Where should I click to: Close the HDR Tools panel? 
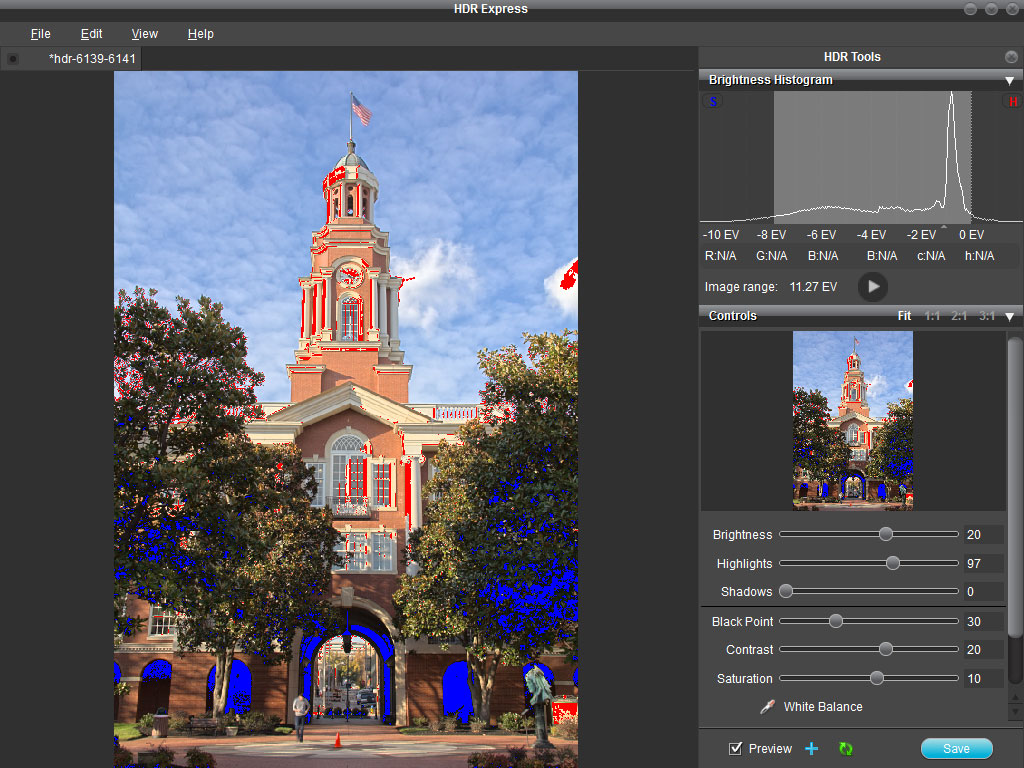point(1010,57)
